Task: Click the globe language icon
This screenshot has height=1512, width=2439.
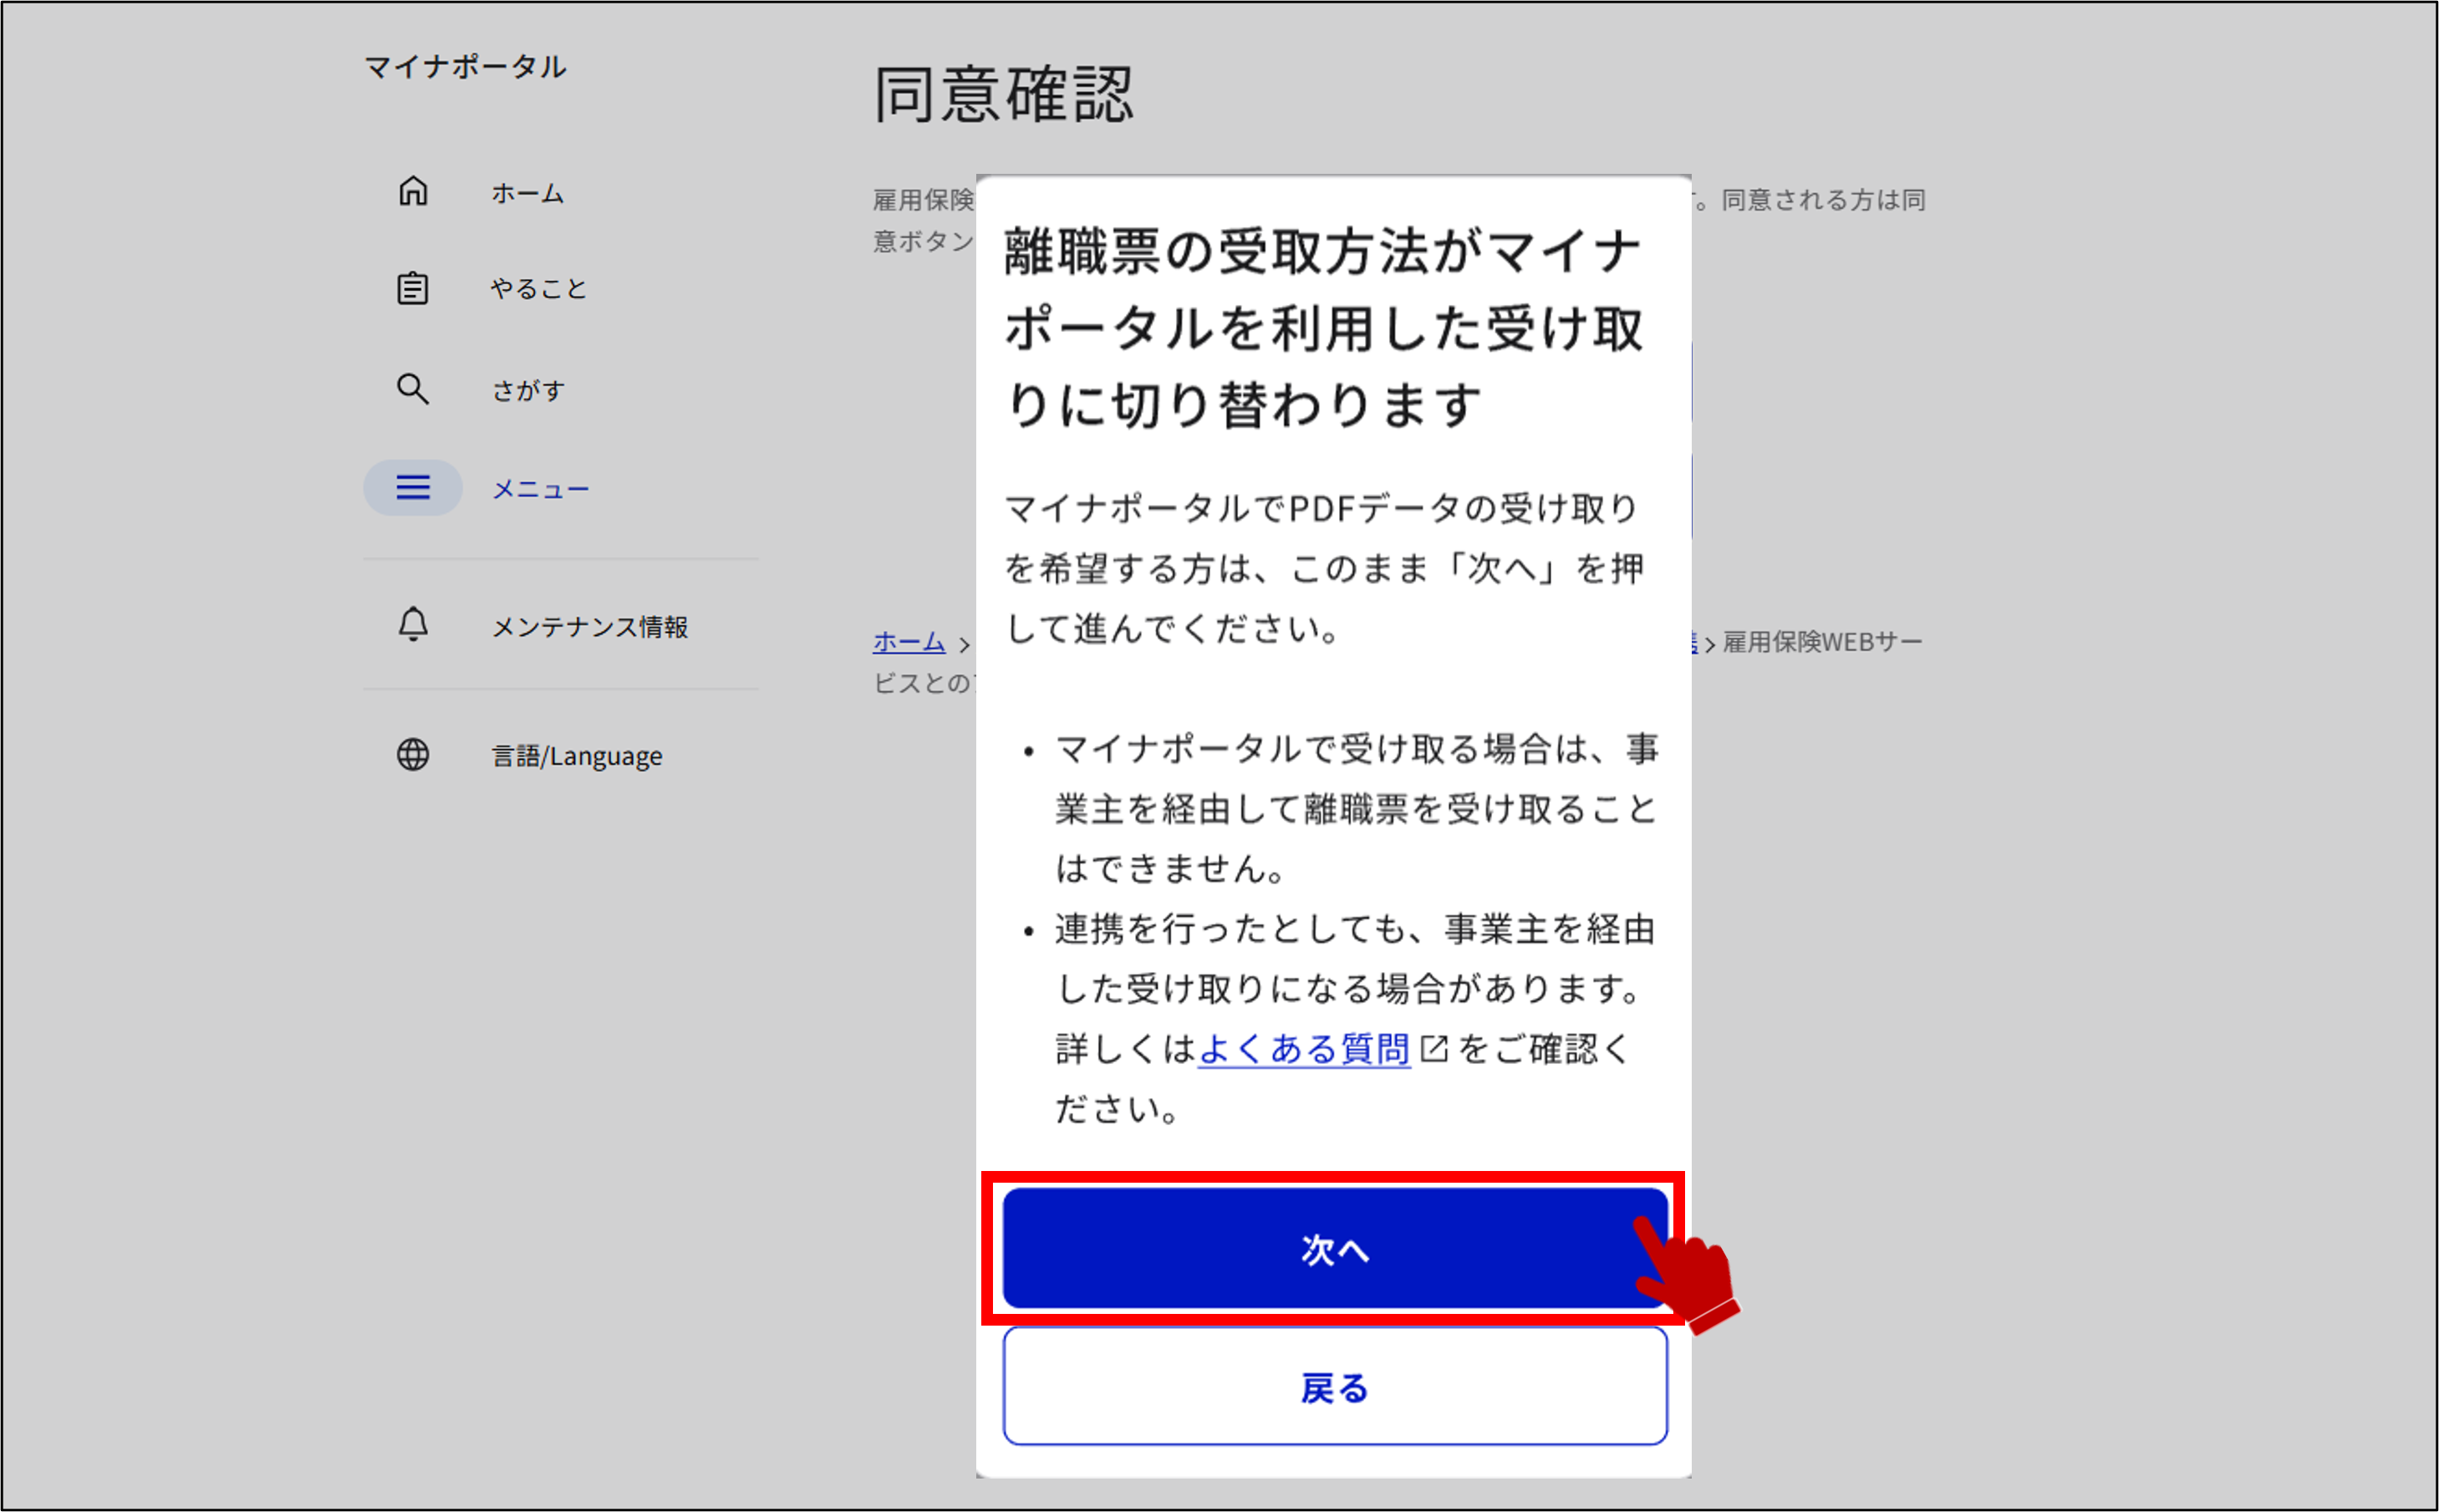Action: tap(413, 754)
